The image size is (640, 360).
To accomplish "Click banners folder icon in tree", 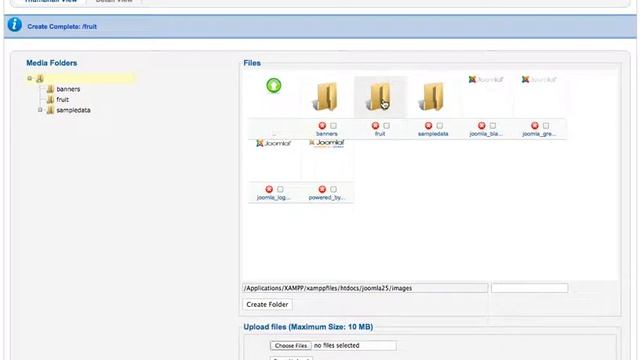I will point(50,89).
